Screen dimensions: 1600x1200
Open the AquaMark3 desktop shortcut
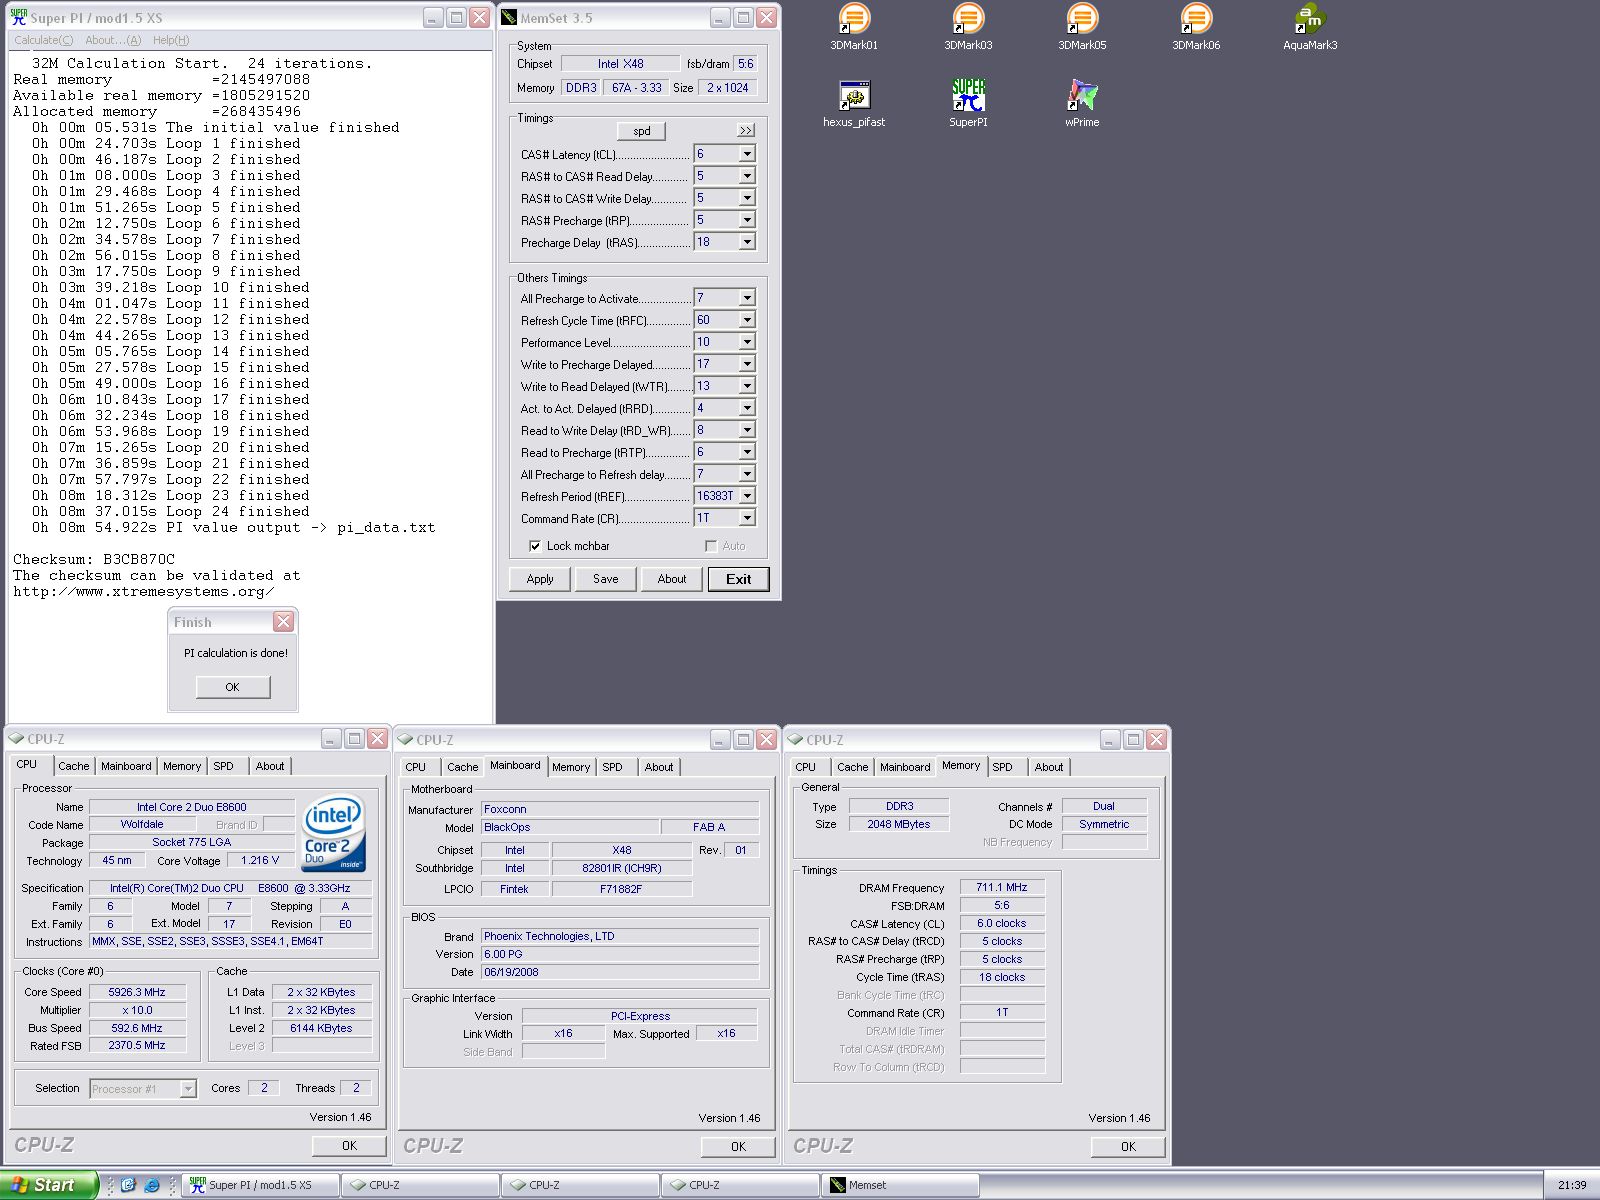pyautogui.click(x=1310, y=27)
